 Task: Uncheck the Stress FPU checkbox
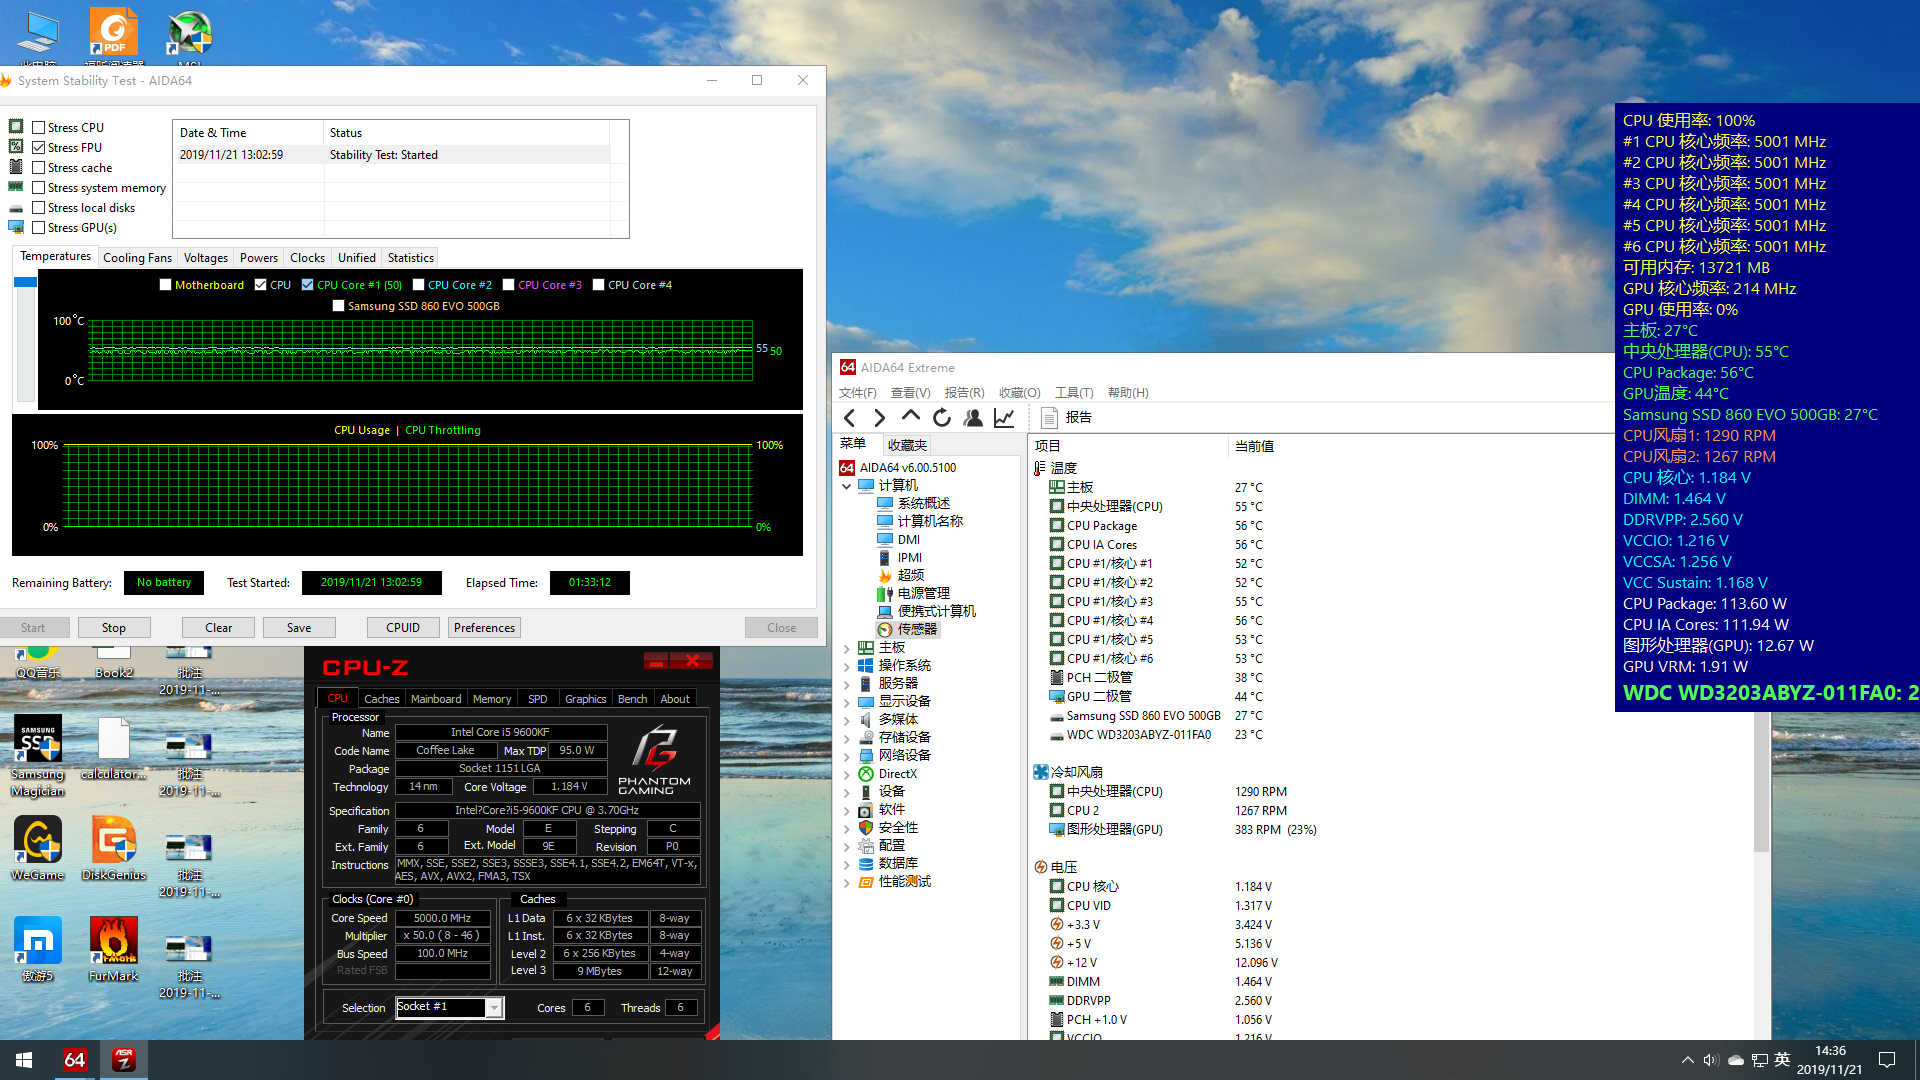tap(38, 148)
